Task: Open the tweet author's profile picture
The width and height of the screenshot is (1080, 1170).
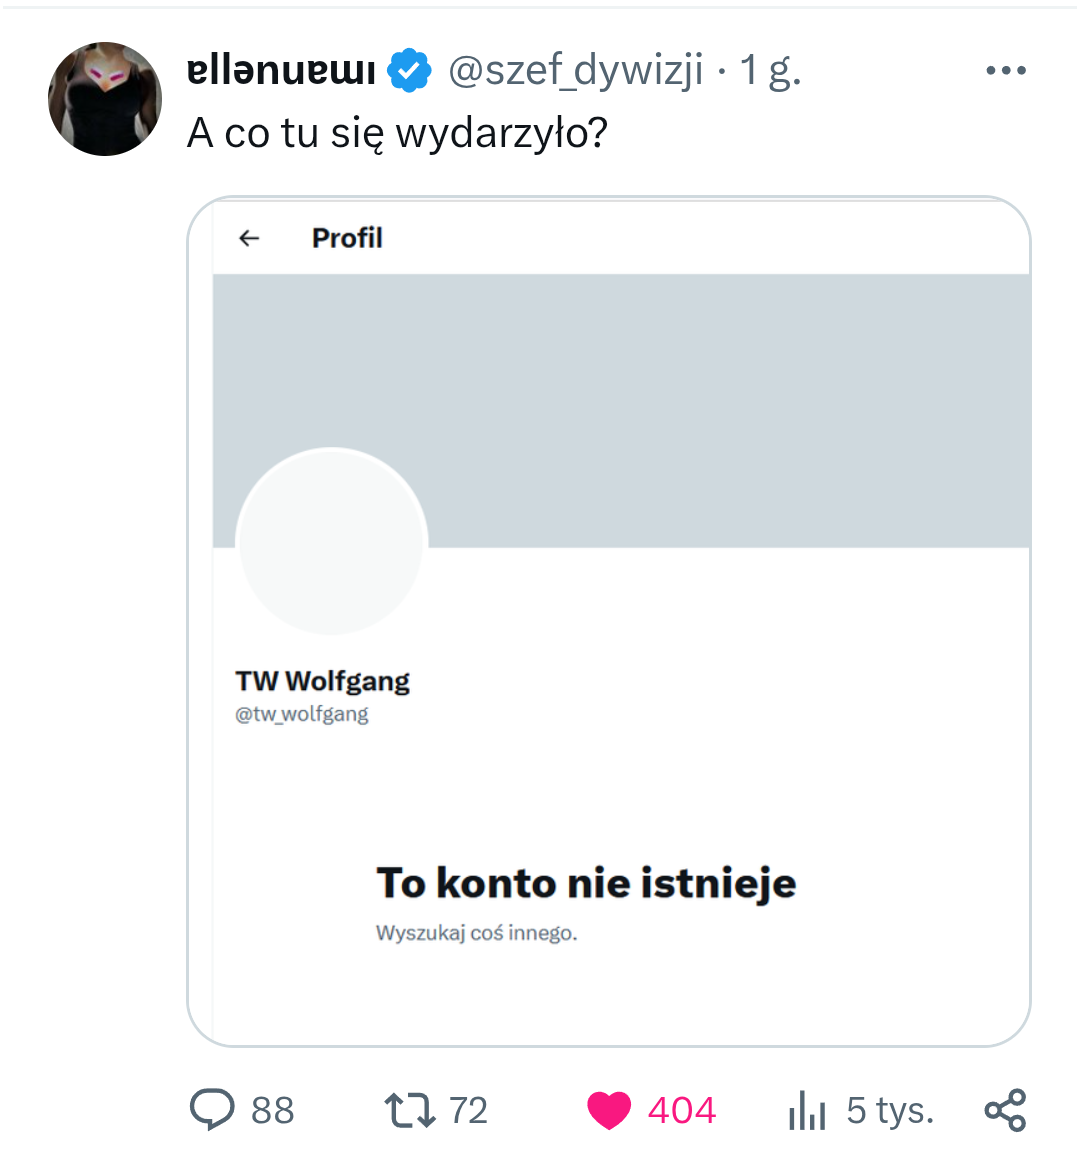Action: tap(105, 99)
